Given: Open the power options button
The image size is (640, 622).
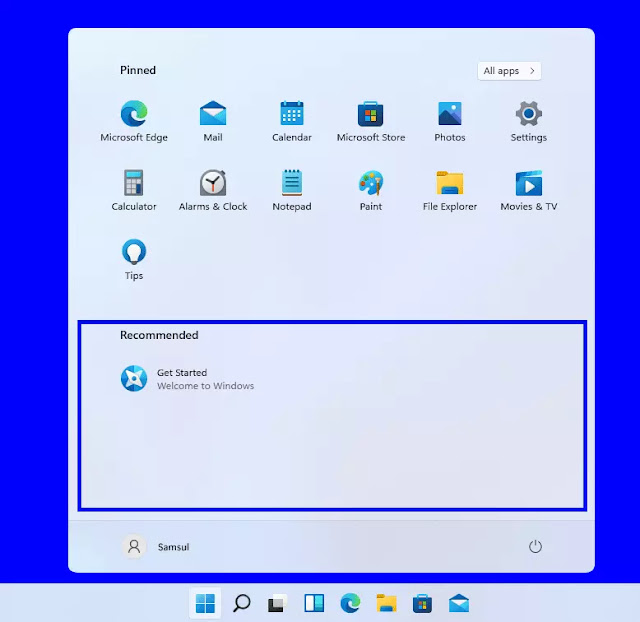Looking at the screenshot, I should click(x=535, y=546).
